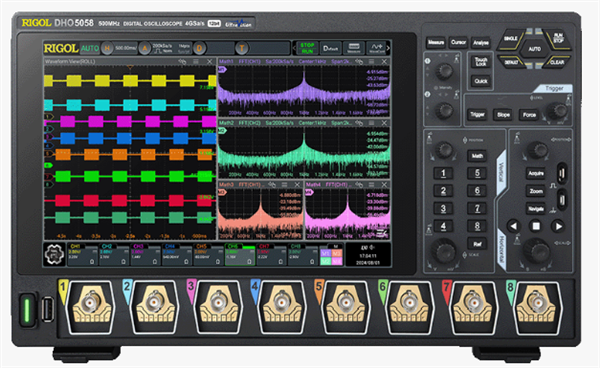Toggle channel 2 front-panel key
This screenshot has height=368, width=600.
coord(443,191)
